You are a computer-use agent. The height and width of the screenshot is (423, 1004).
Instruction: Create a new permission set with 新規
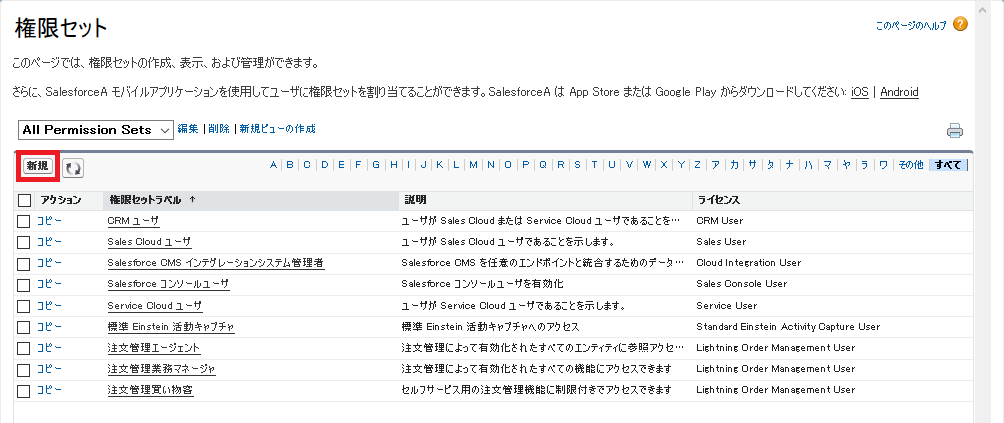tap(38, 166)
